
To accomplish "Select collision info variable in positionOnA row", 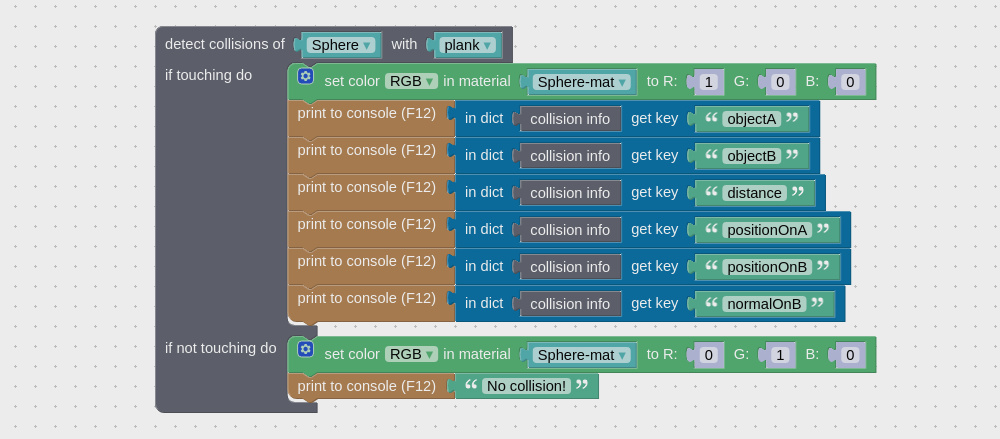I will point(570,230).
